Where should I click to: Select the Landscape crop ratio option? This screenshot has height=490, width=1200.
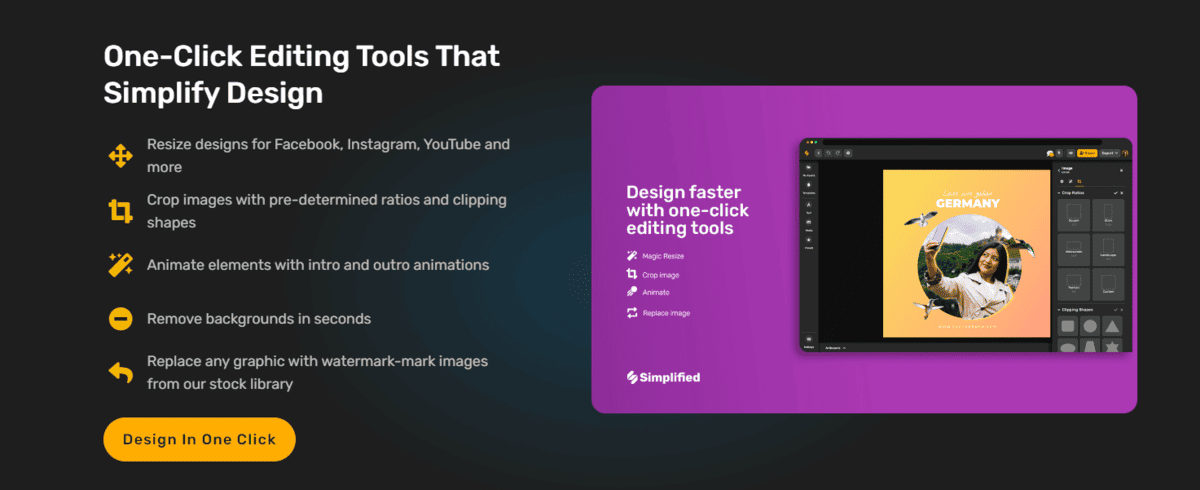pyautogui.click(x=1108, y=250)
